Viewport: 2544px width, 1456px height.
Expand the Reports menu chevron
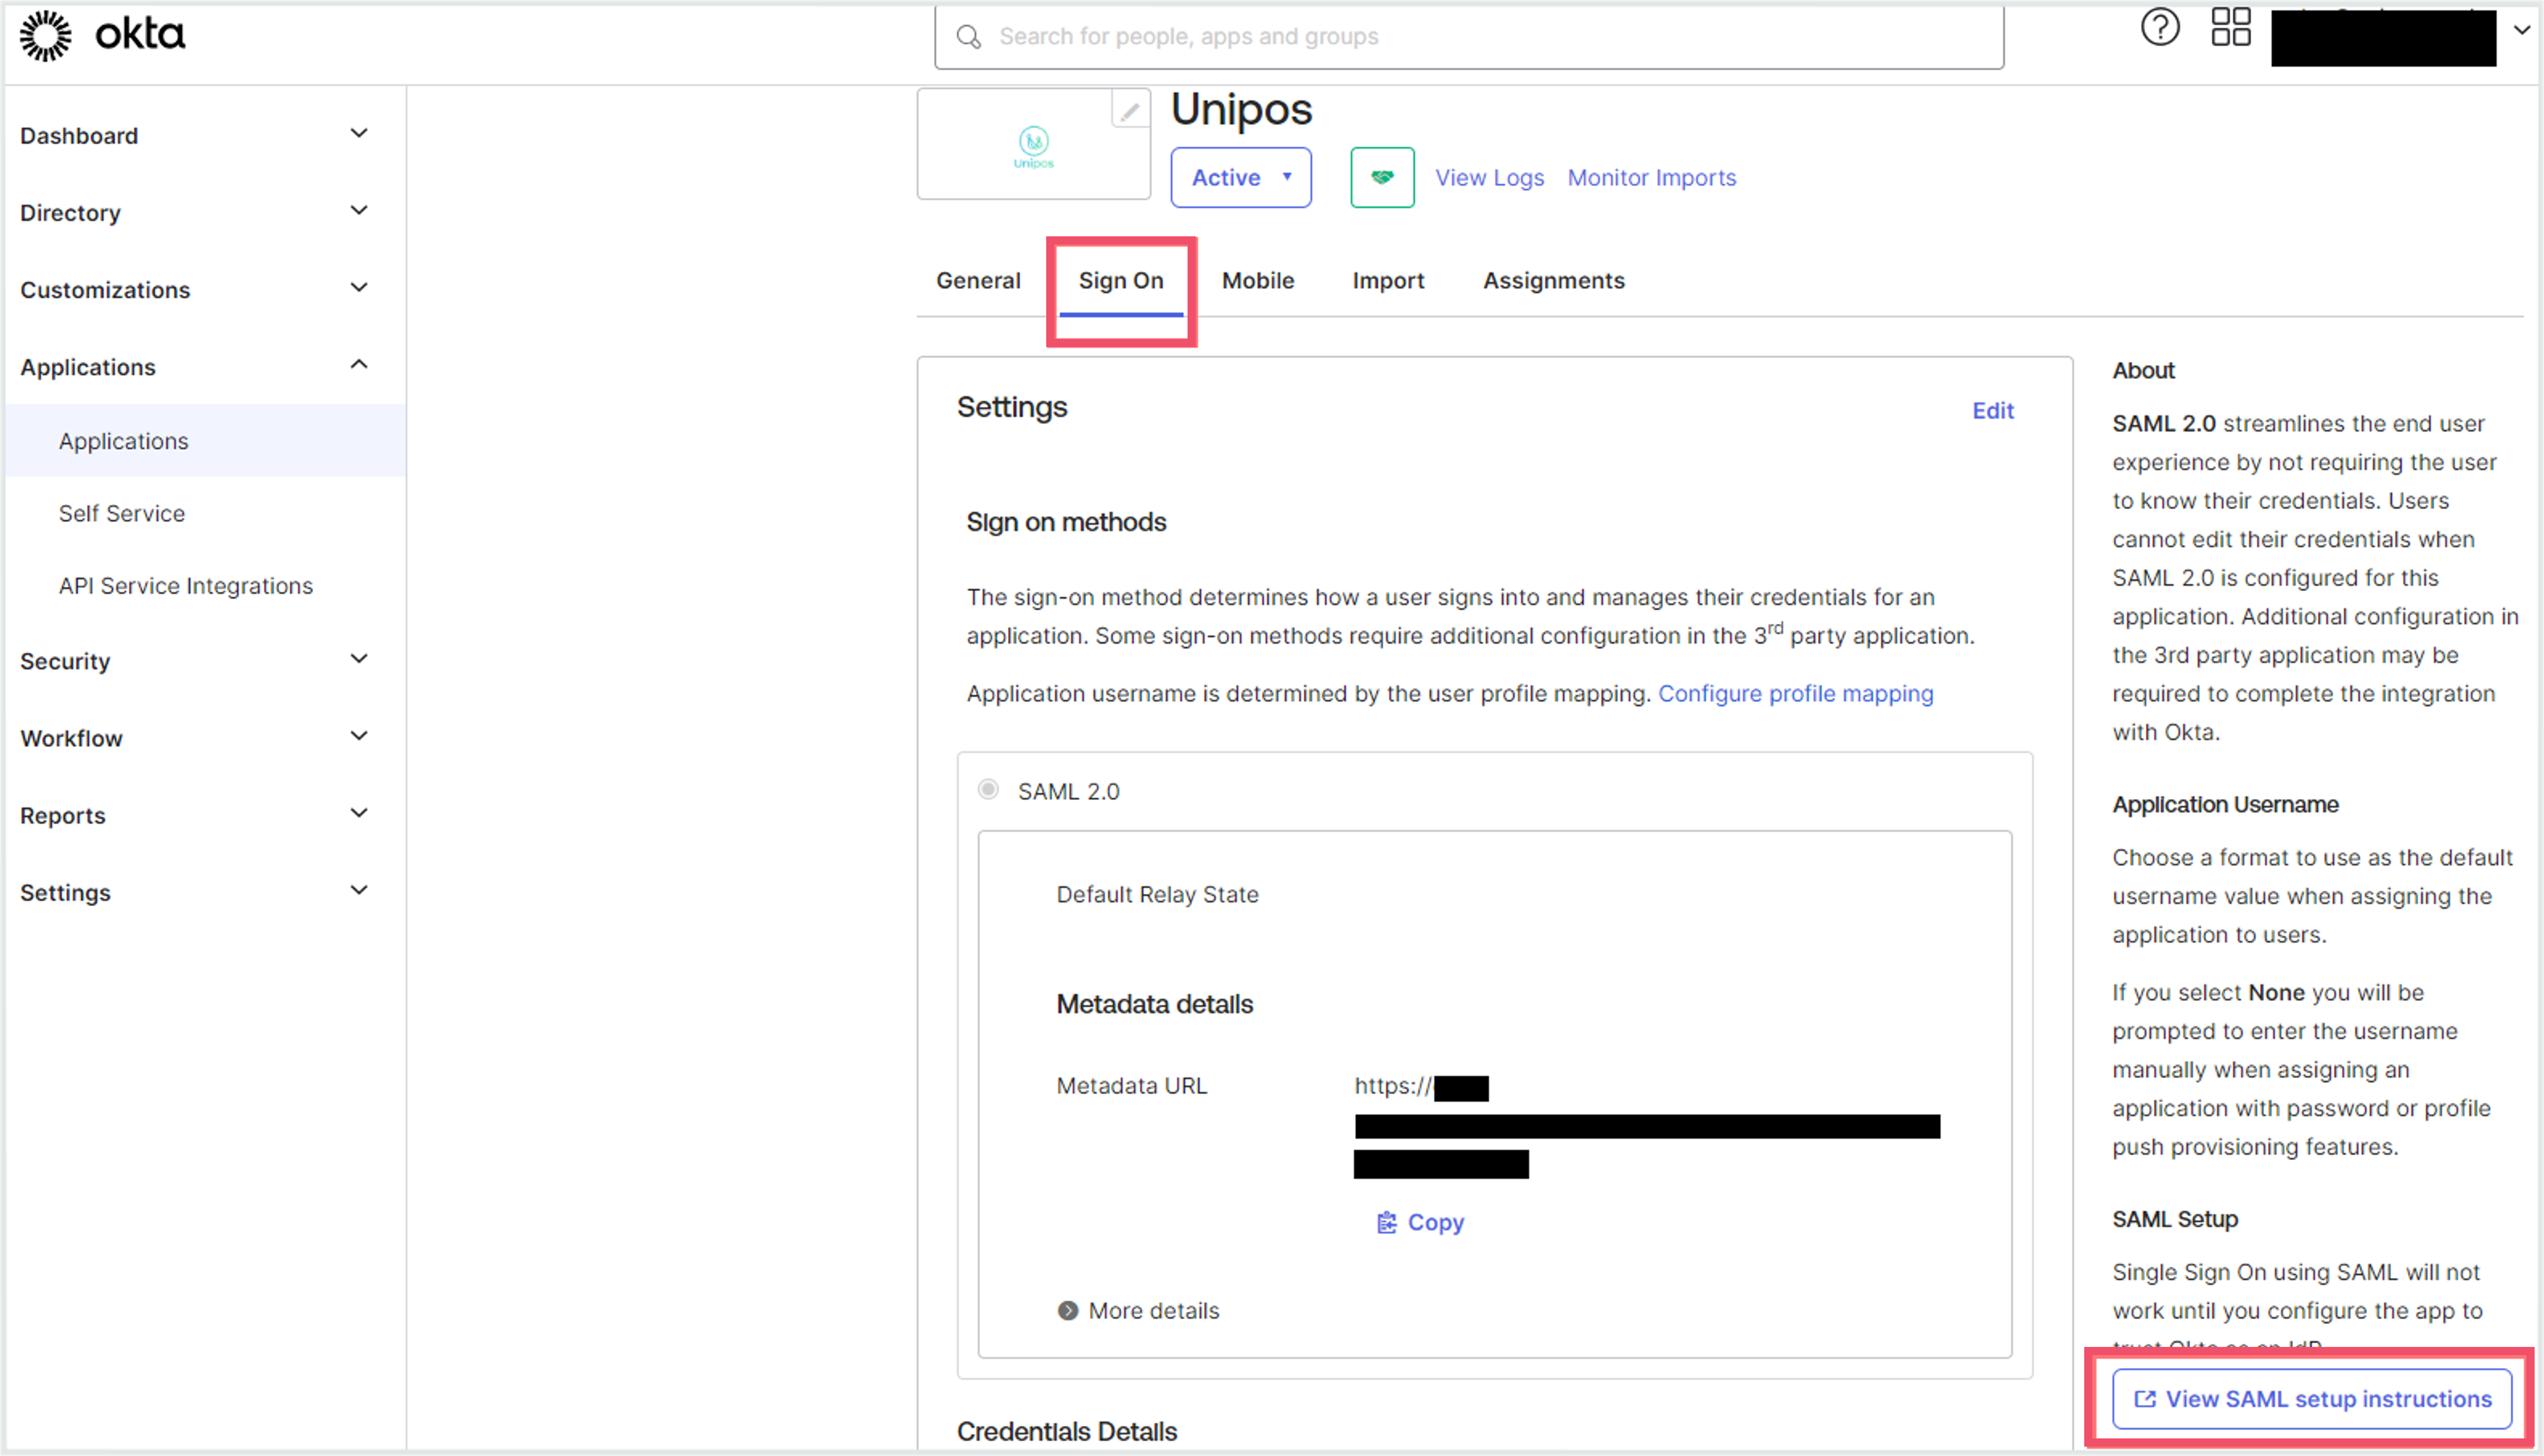359,812
